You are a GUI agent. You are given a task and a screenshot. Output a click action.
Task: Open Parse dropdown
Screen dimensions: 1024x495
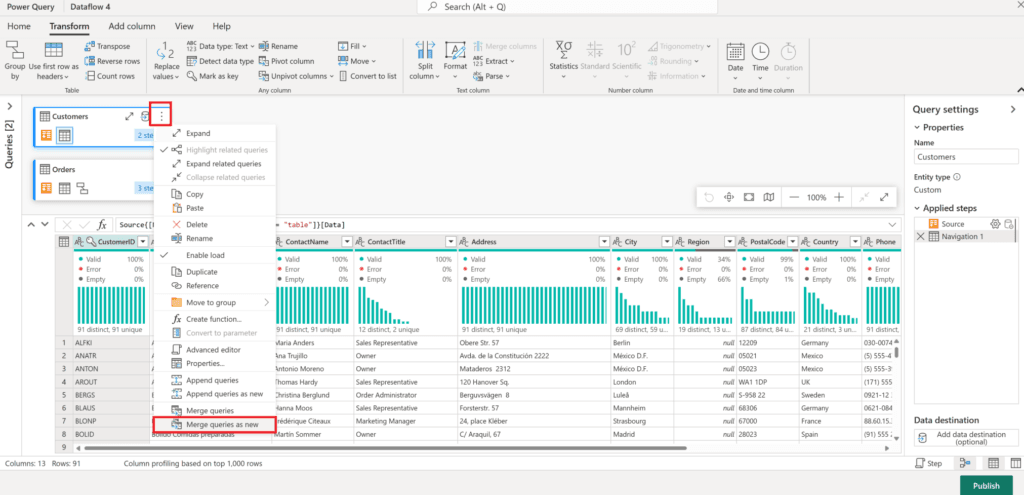click(x=490, y=76)
